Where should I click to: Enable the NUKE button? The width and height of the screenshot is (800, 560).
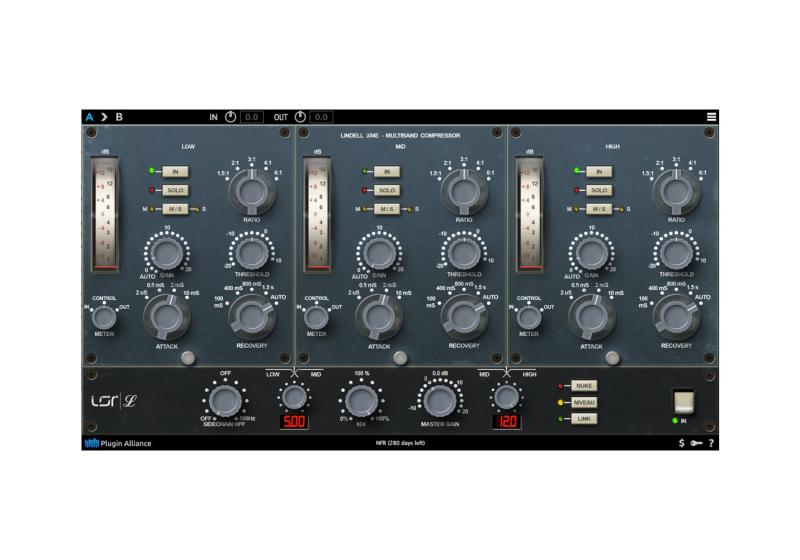coord(584,386)
